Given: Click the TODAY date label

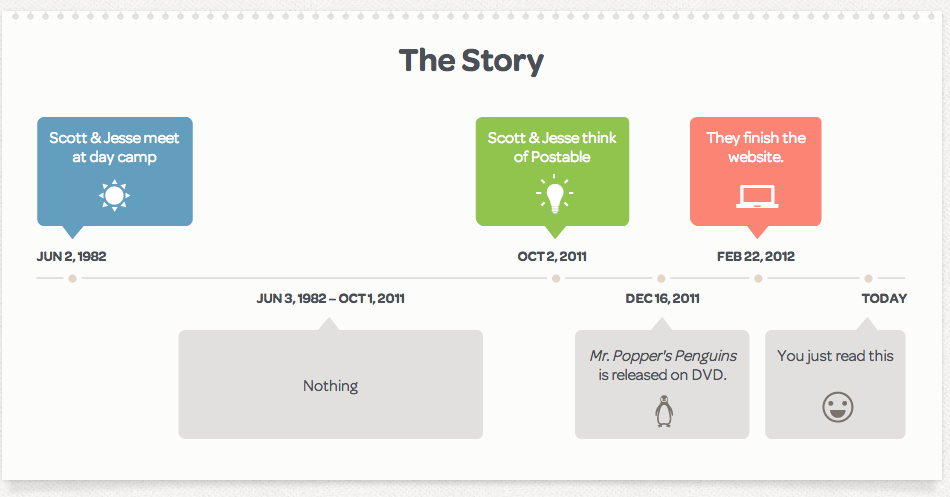Looking at the screenshot, I should pos(884,298).
